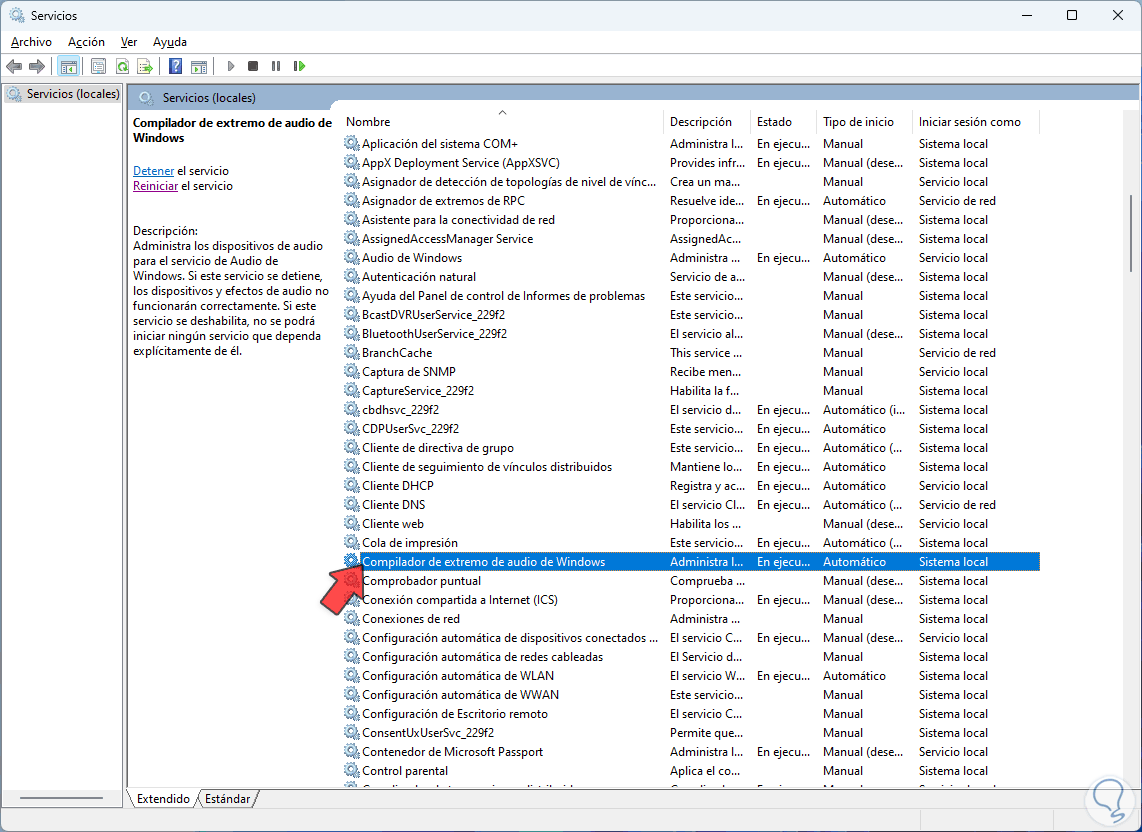Screen dimensions: 1142x832
Task: Select Configuración automática de WWAN
Action: (690, 694)
